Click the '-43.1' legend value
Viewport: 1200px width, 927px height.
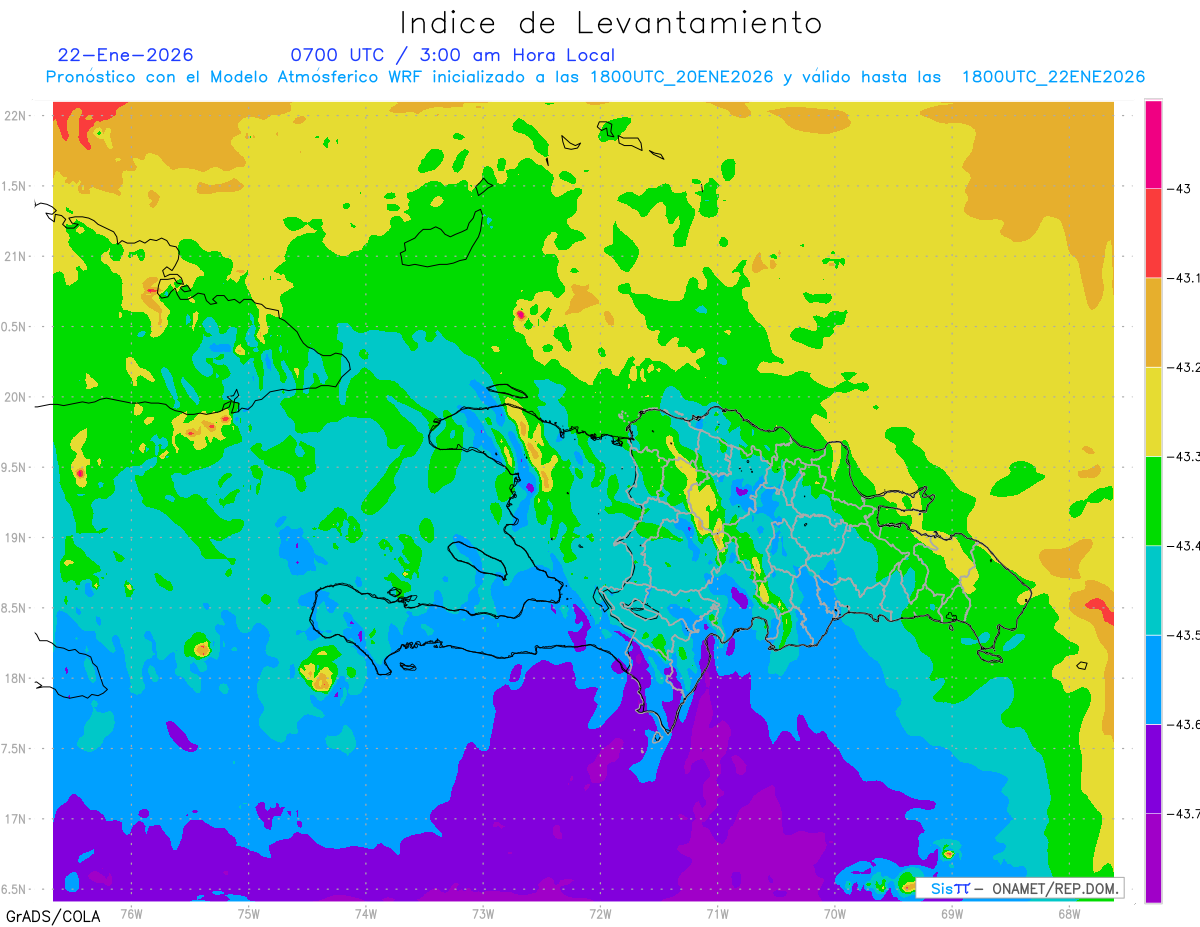[x=1183, y=278]
